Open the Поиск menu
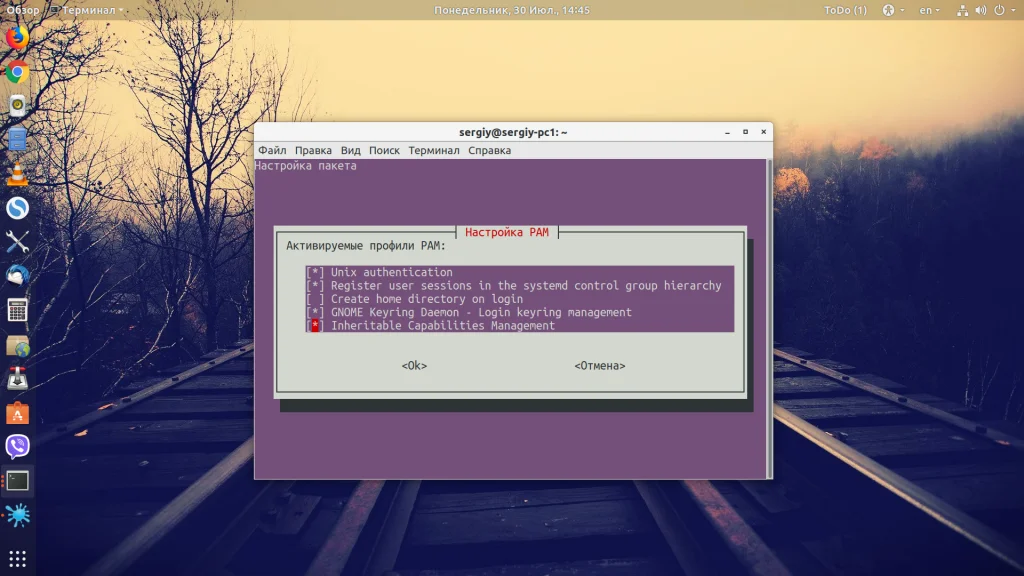The image size is (1024, 576). [x=384, y=150]
